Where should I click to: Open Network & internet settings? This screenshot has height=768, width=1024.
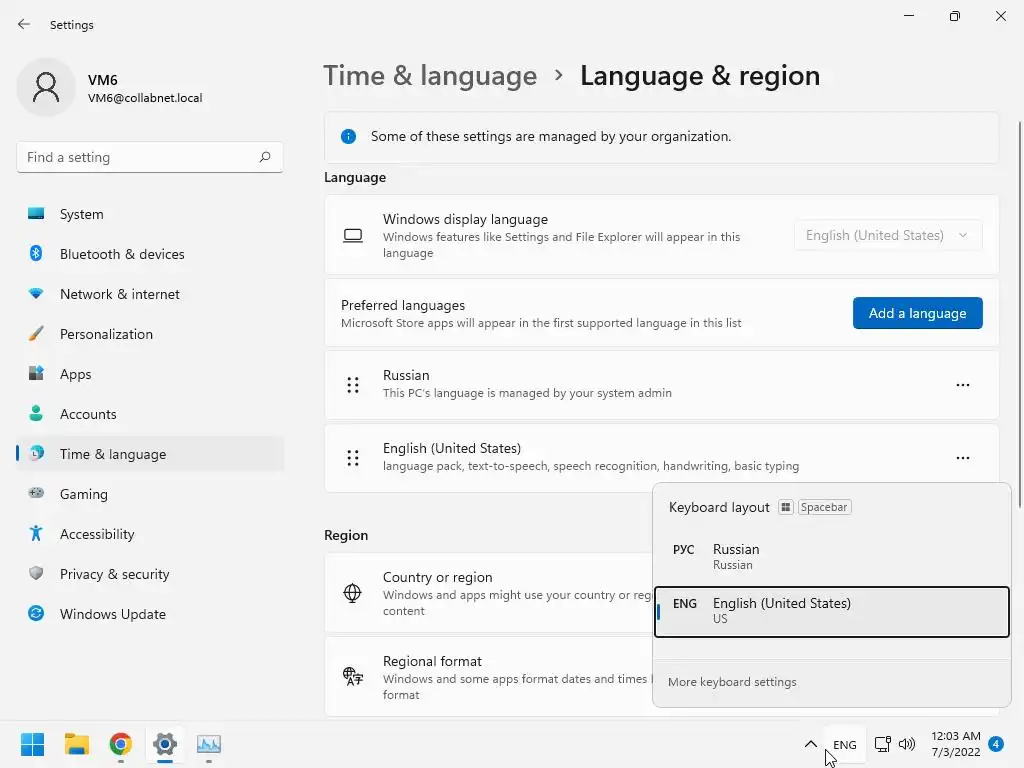coord(150,294)
